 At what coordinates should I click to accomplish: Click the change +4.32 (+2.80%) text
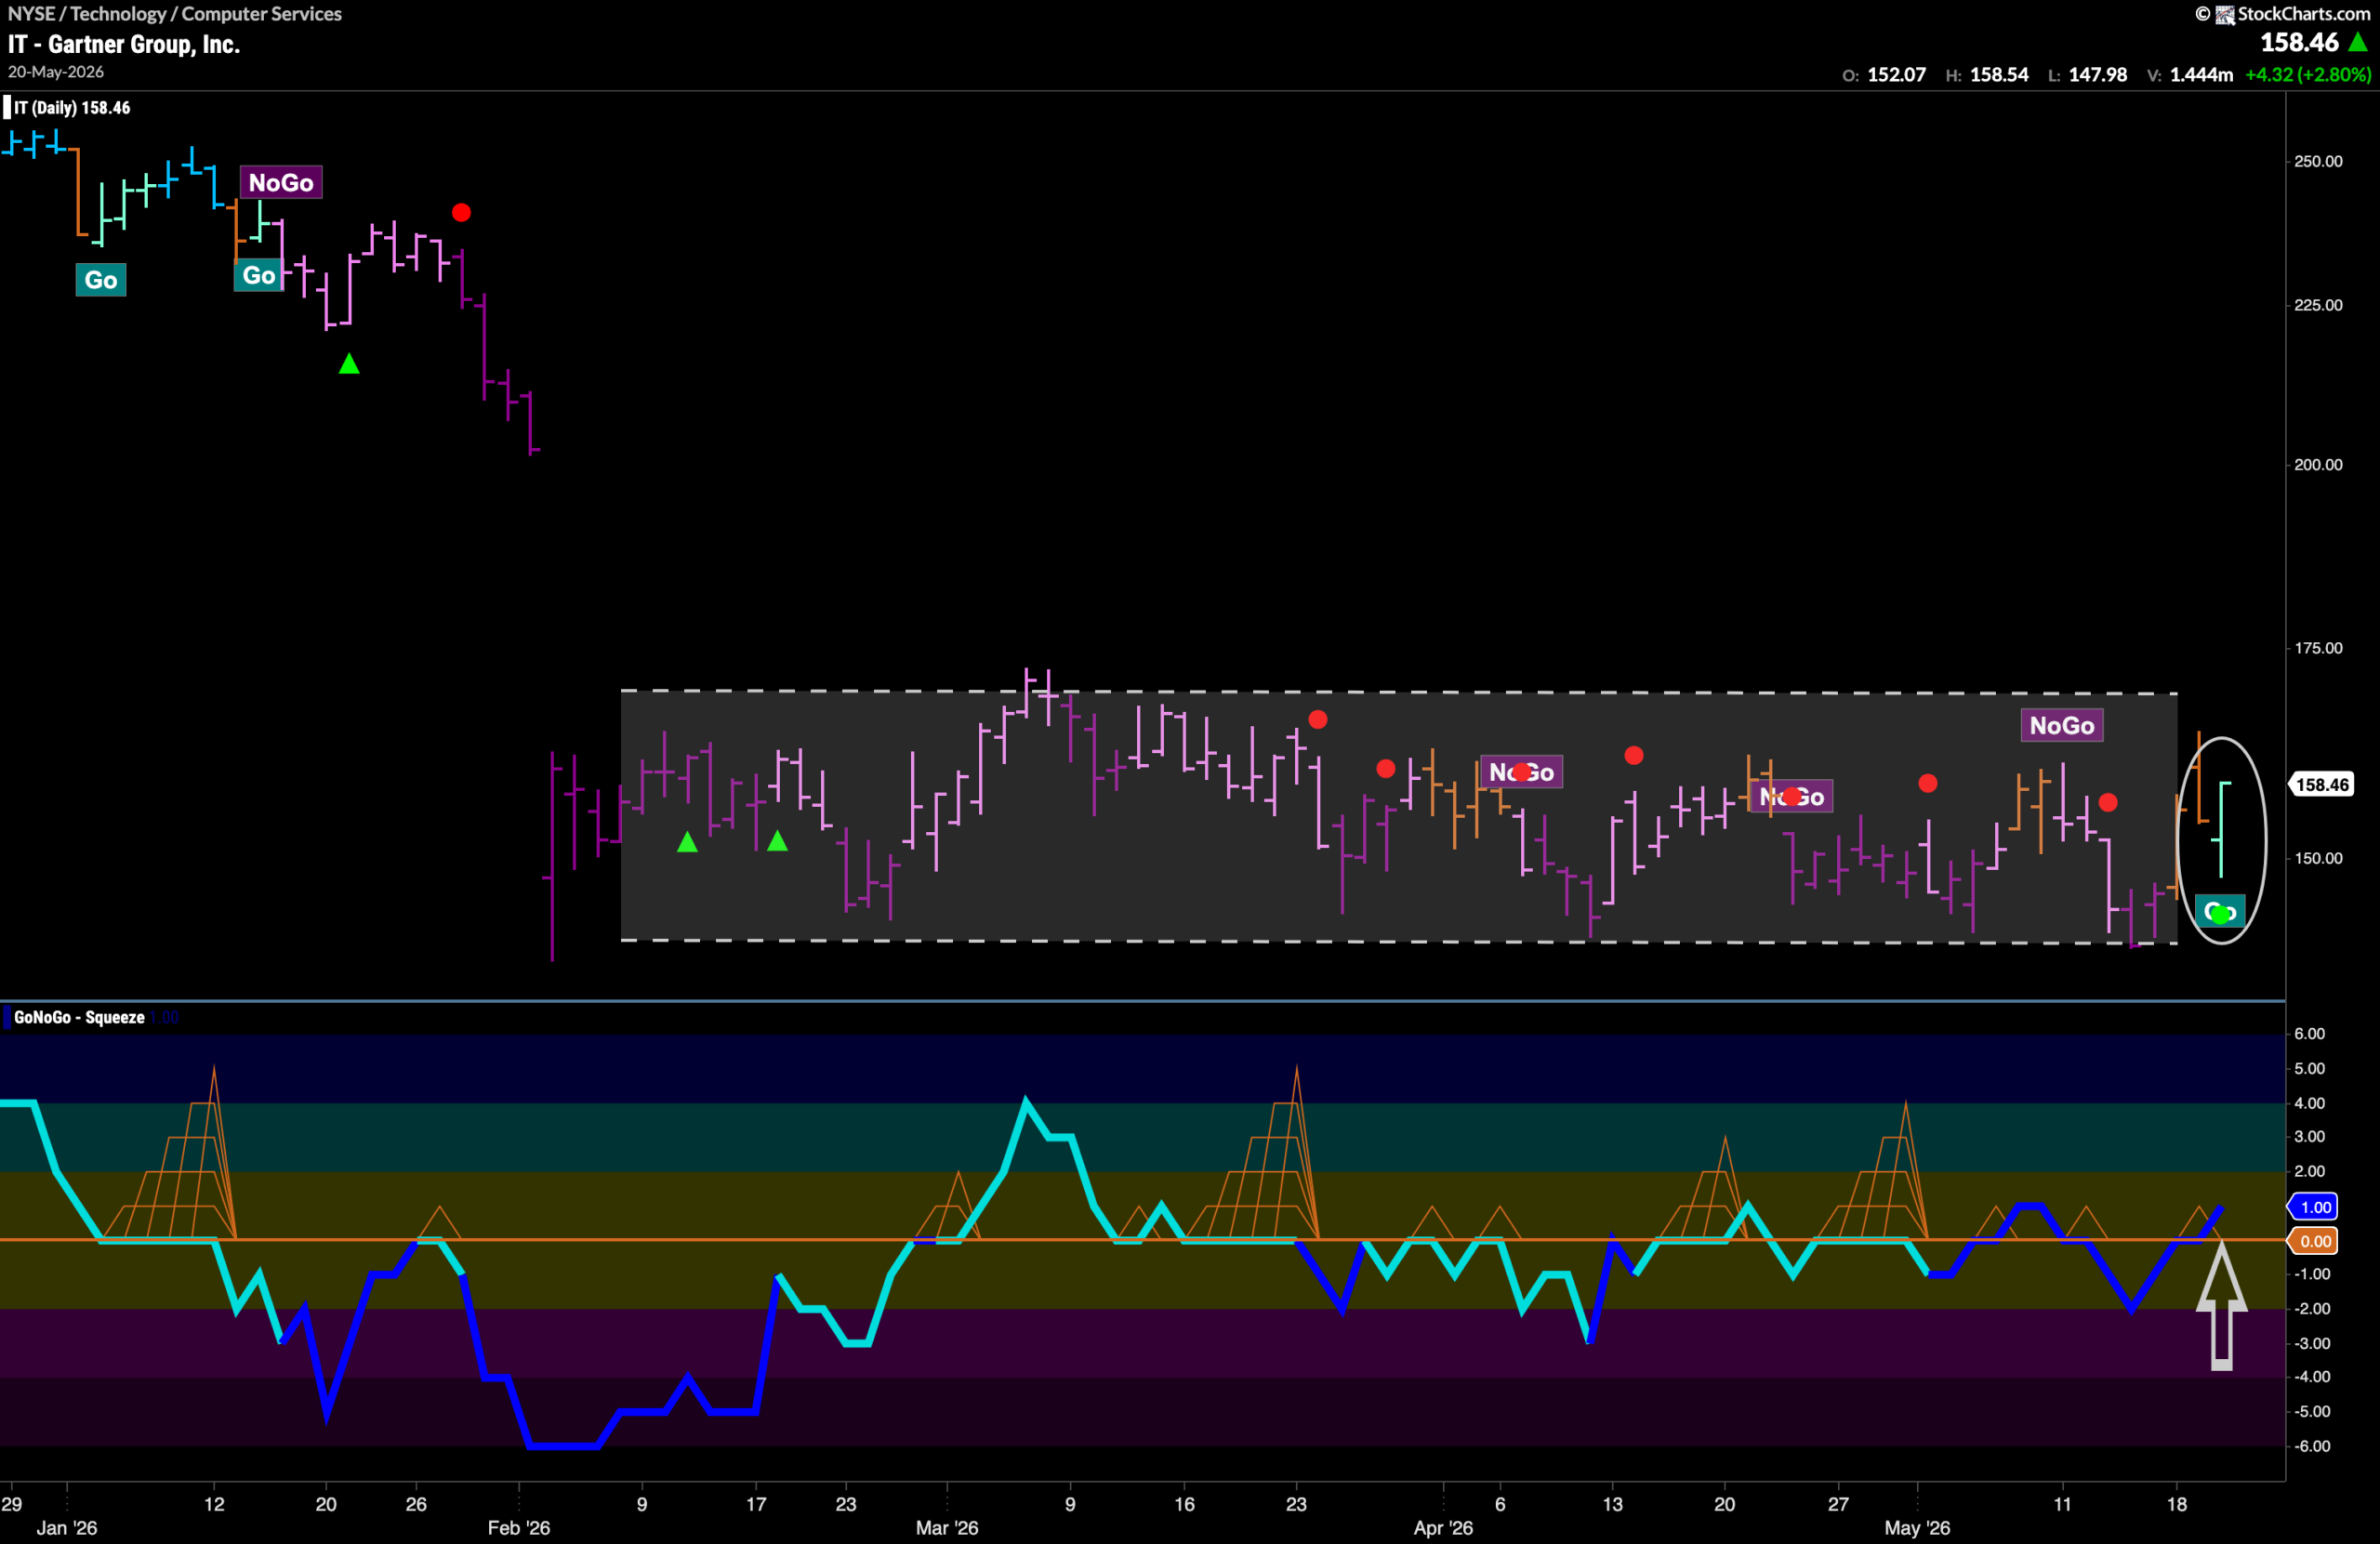coord(2308,75)
